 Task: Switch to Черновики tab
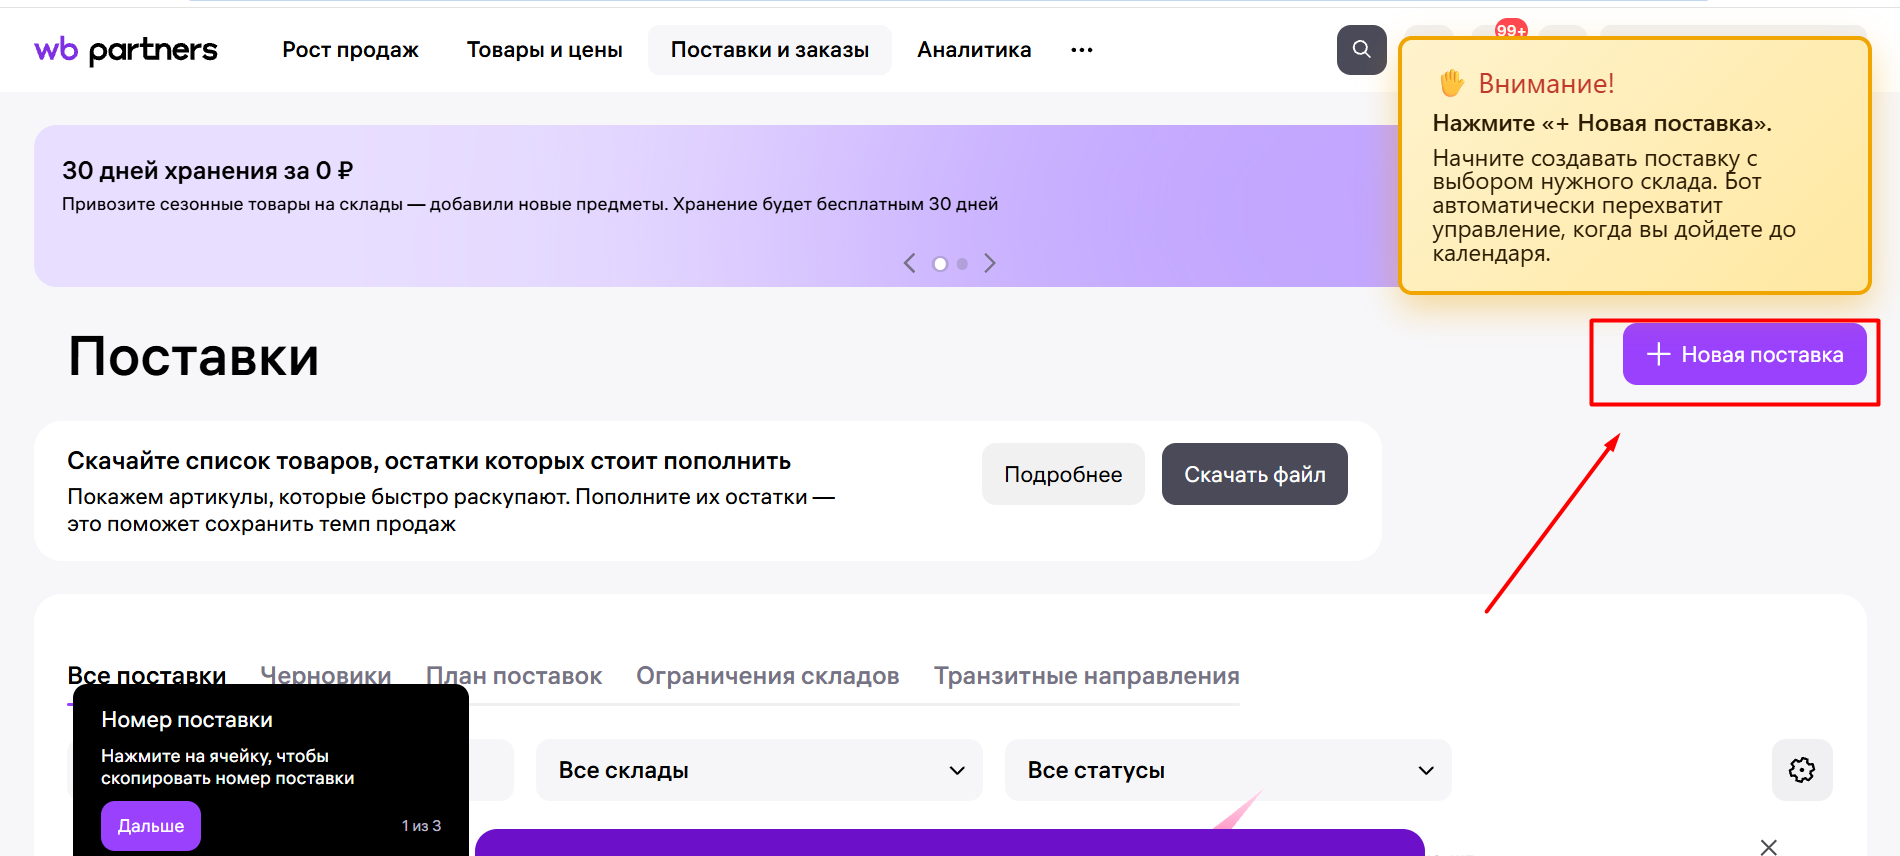click(x=326, y=676)
